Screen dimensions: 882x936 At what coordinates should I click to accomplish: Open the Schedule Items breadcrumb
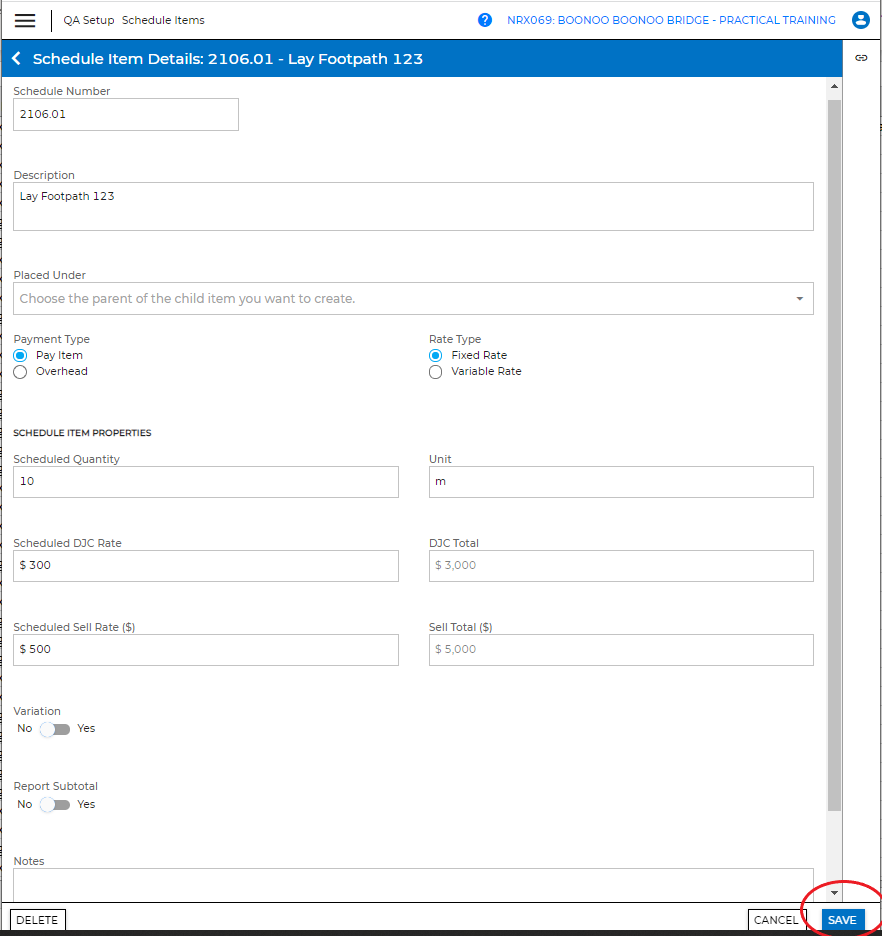point(163,20)
